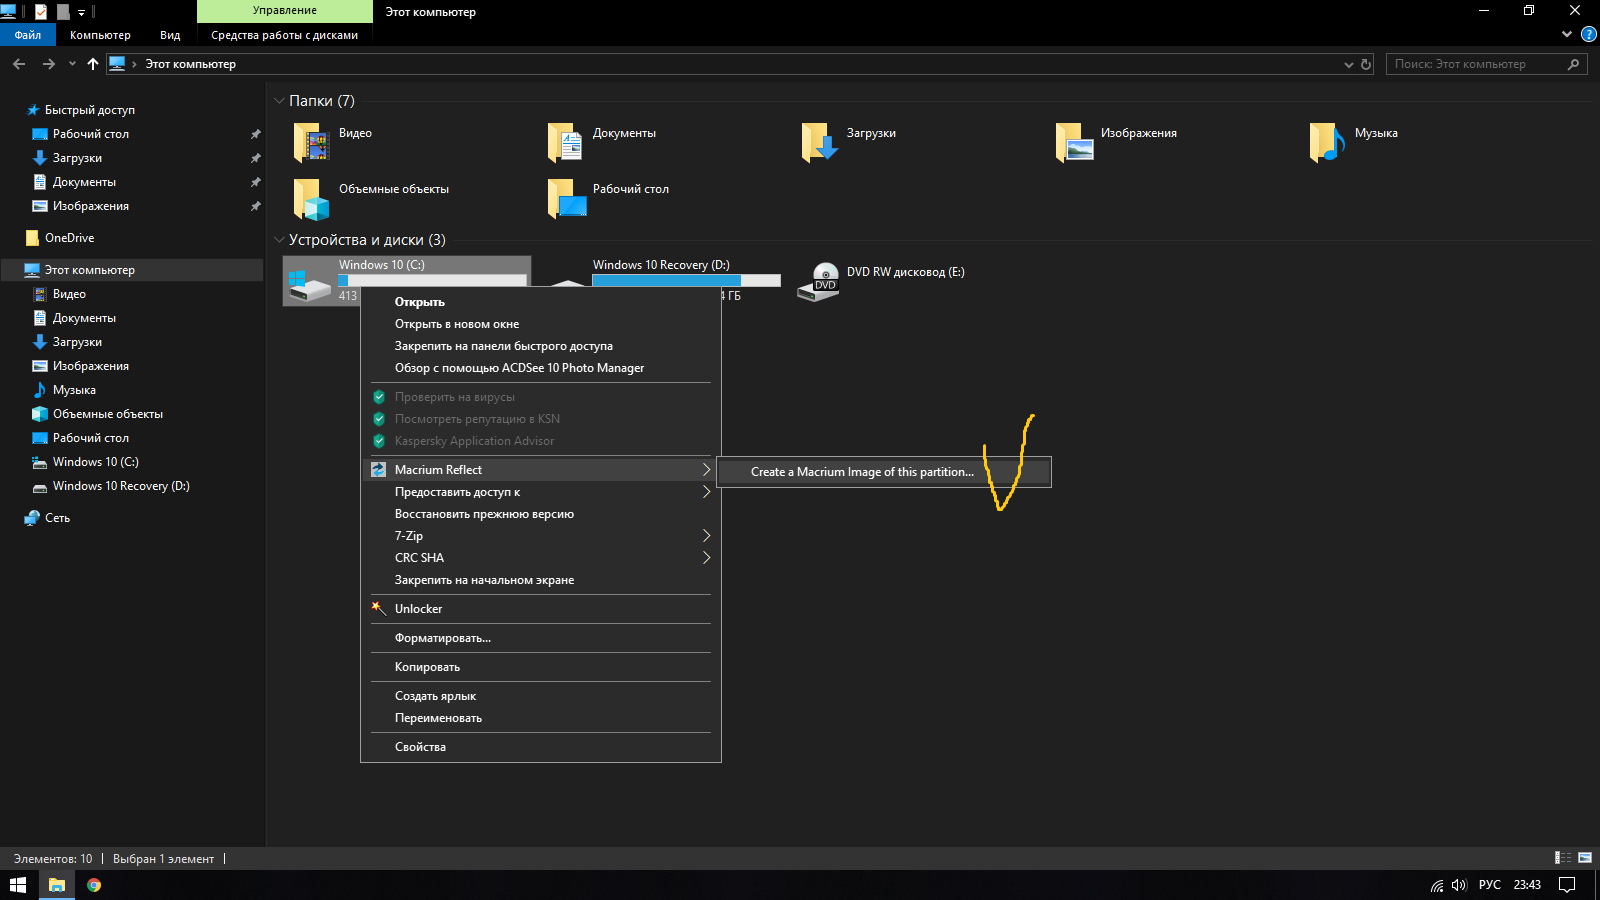
Task: Switch to details view in status bar
Action: [x=1563, y=858]
